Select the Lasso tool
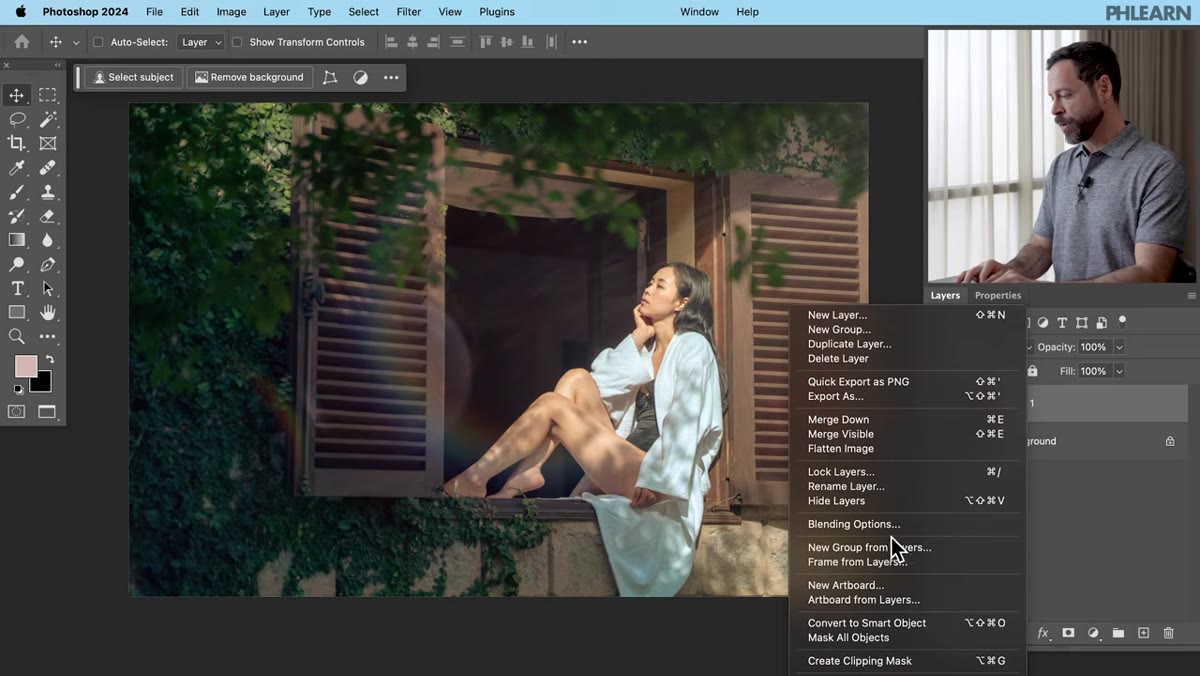The image size is (1200, 676). [x=16, y=119]
